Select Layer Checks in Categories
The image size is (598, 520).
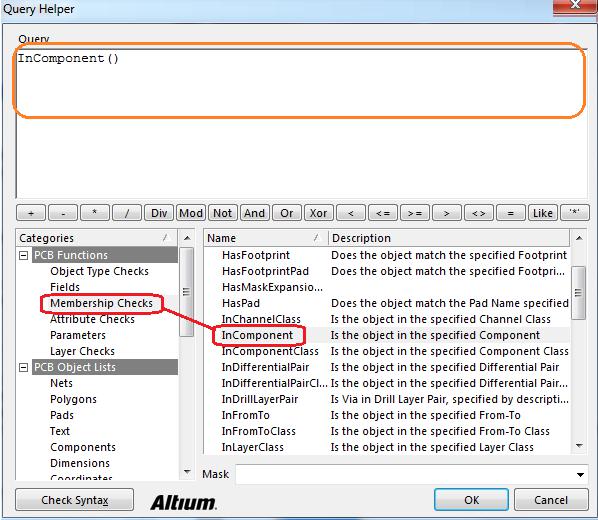coord(82,351)
